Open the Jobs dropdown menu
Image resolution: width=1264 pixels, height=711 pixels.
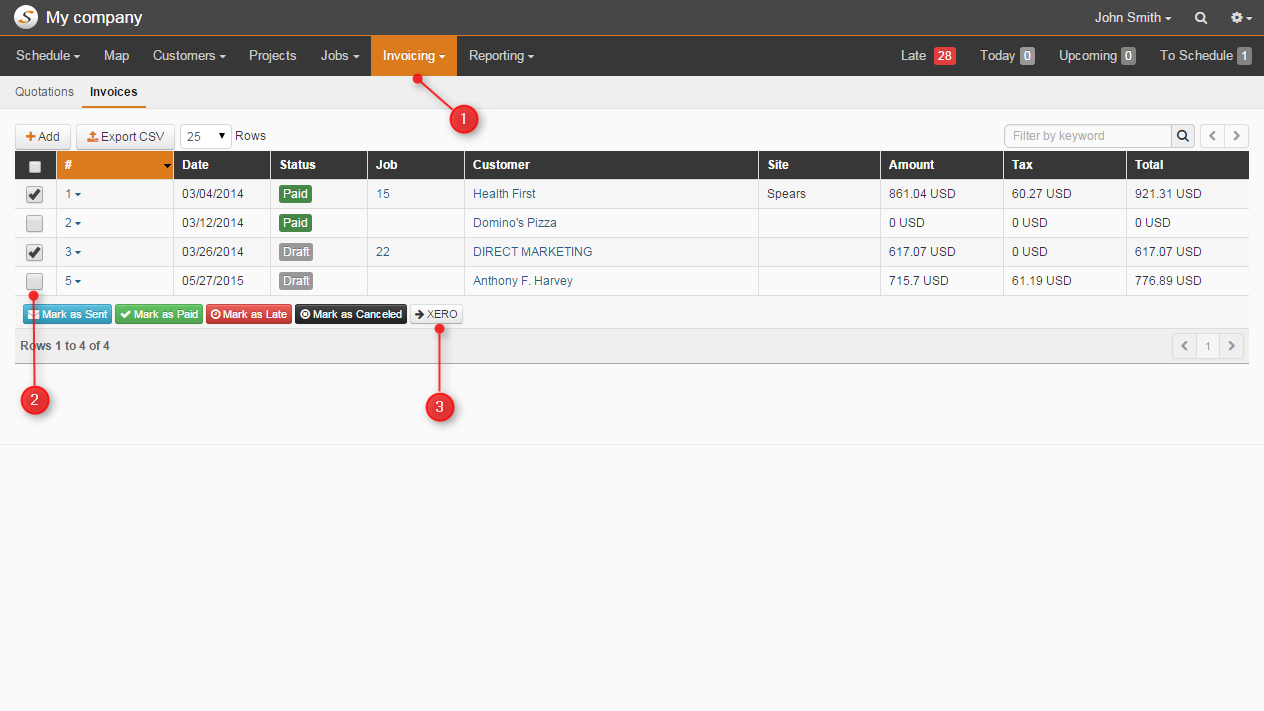click(340, 56)
